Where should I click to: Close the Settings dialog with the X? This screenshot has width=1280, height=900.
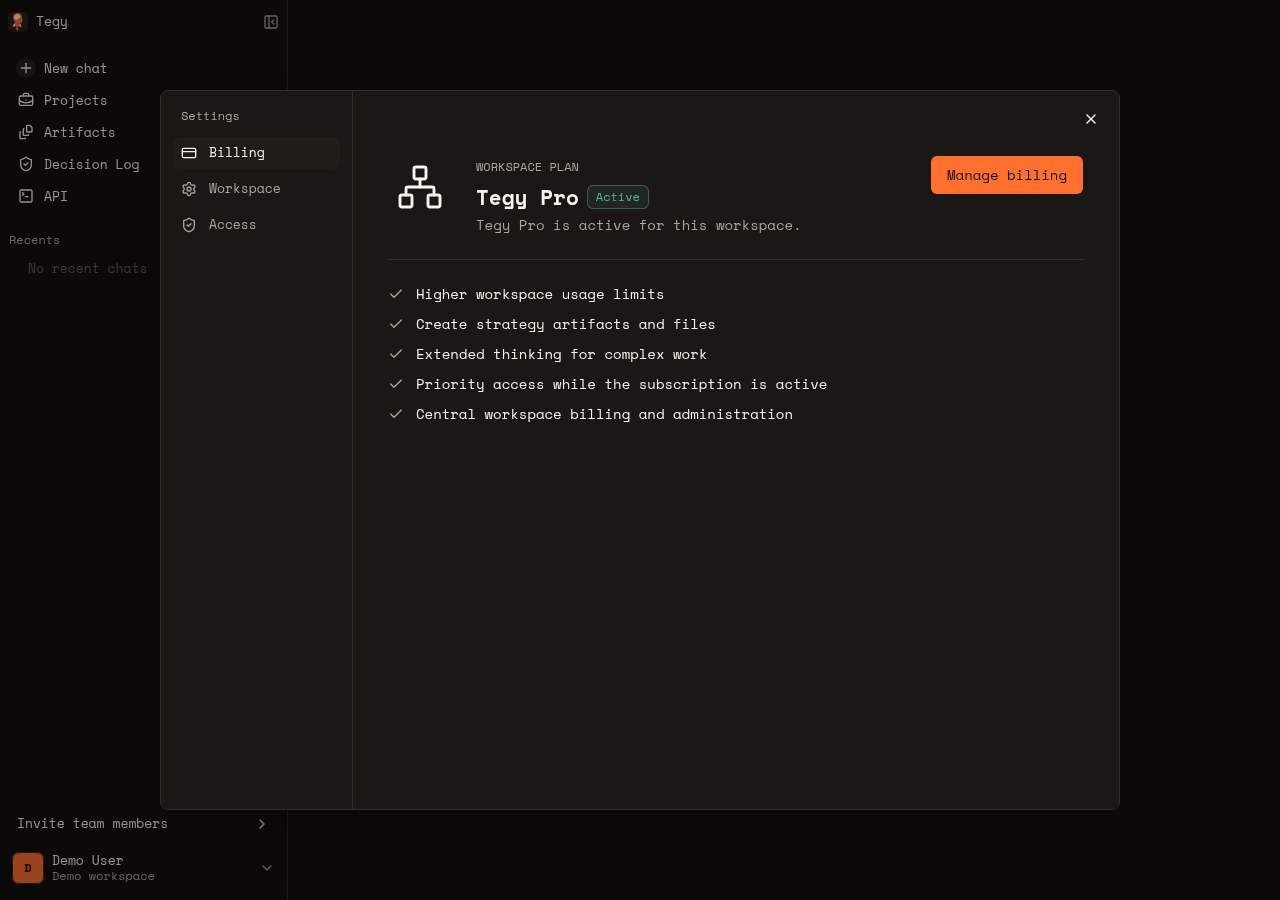pos(1091,119)
